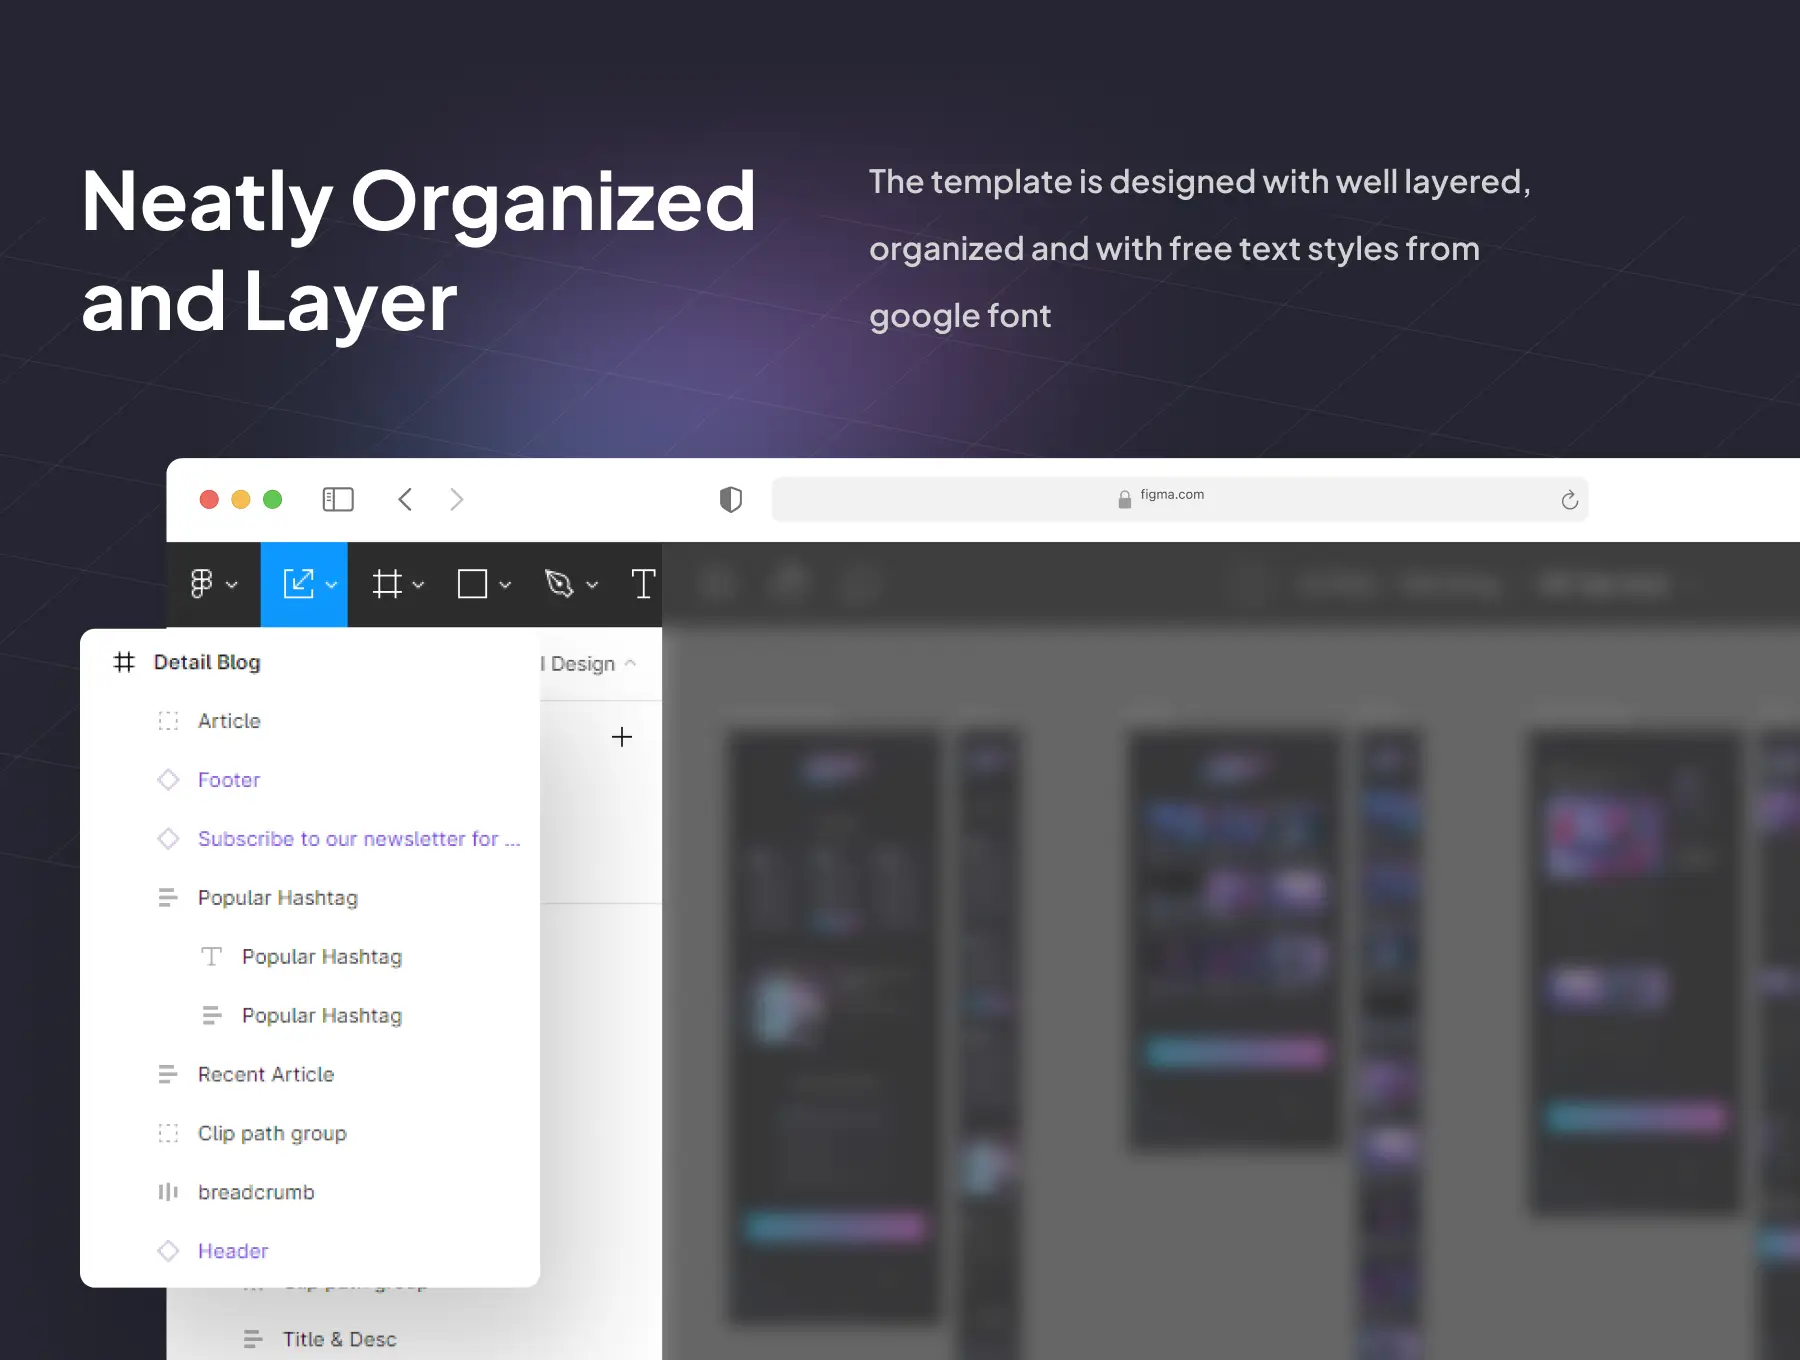Select the Text tool
Image resolution: width=1800 pixels, height=1360 pixels.
[x=643, y=584]
